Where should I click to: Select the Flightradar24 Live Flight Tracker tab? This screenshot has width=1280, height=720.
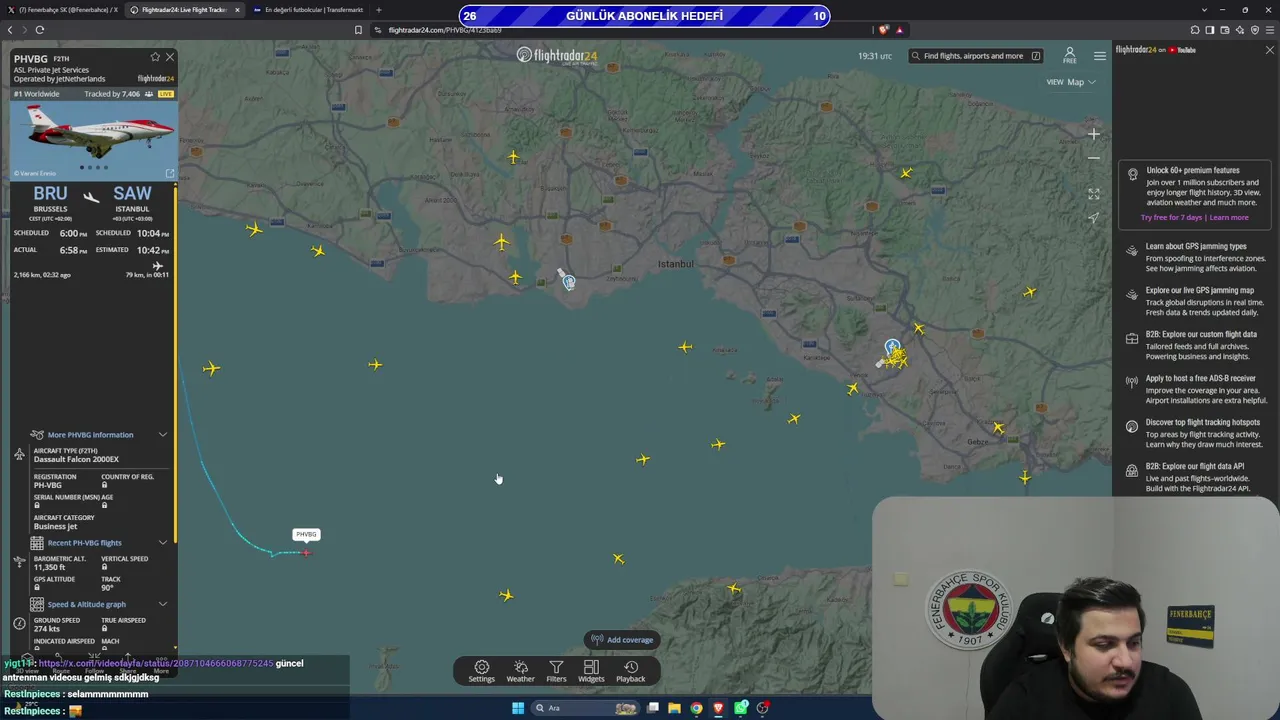(x=184, y=10)
